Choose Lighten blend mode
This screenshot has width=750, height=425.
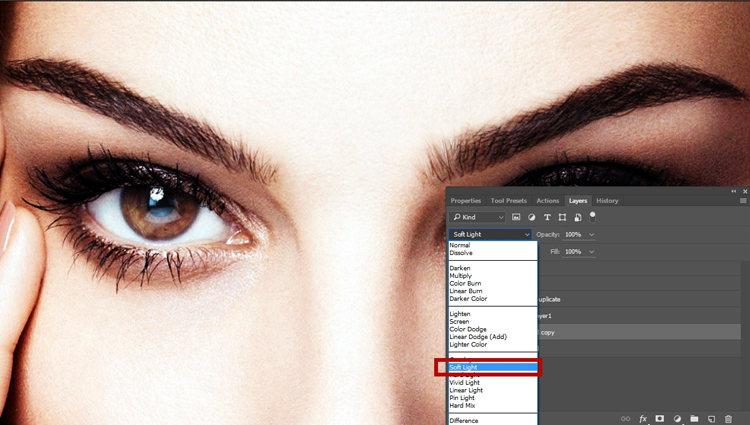click(x=493, y=314)
